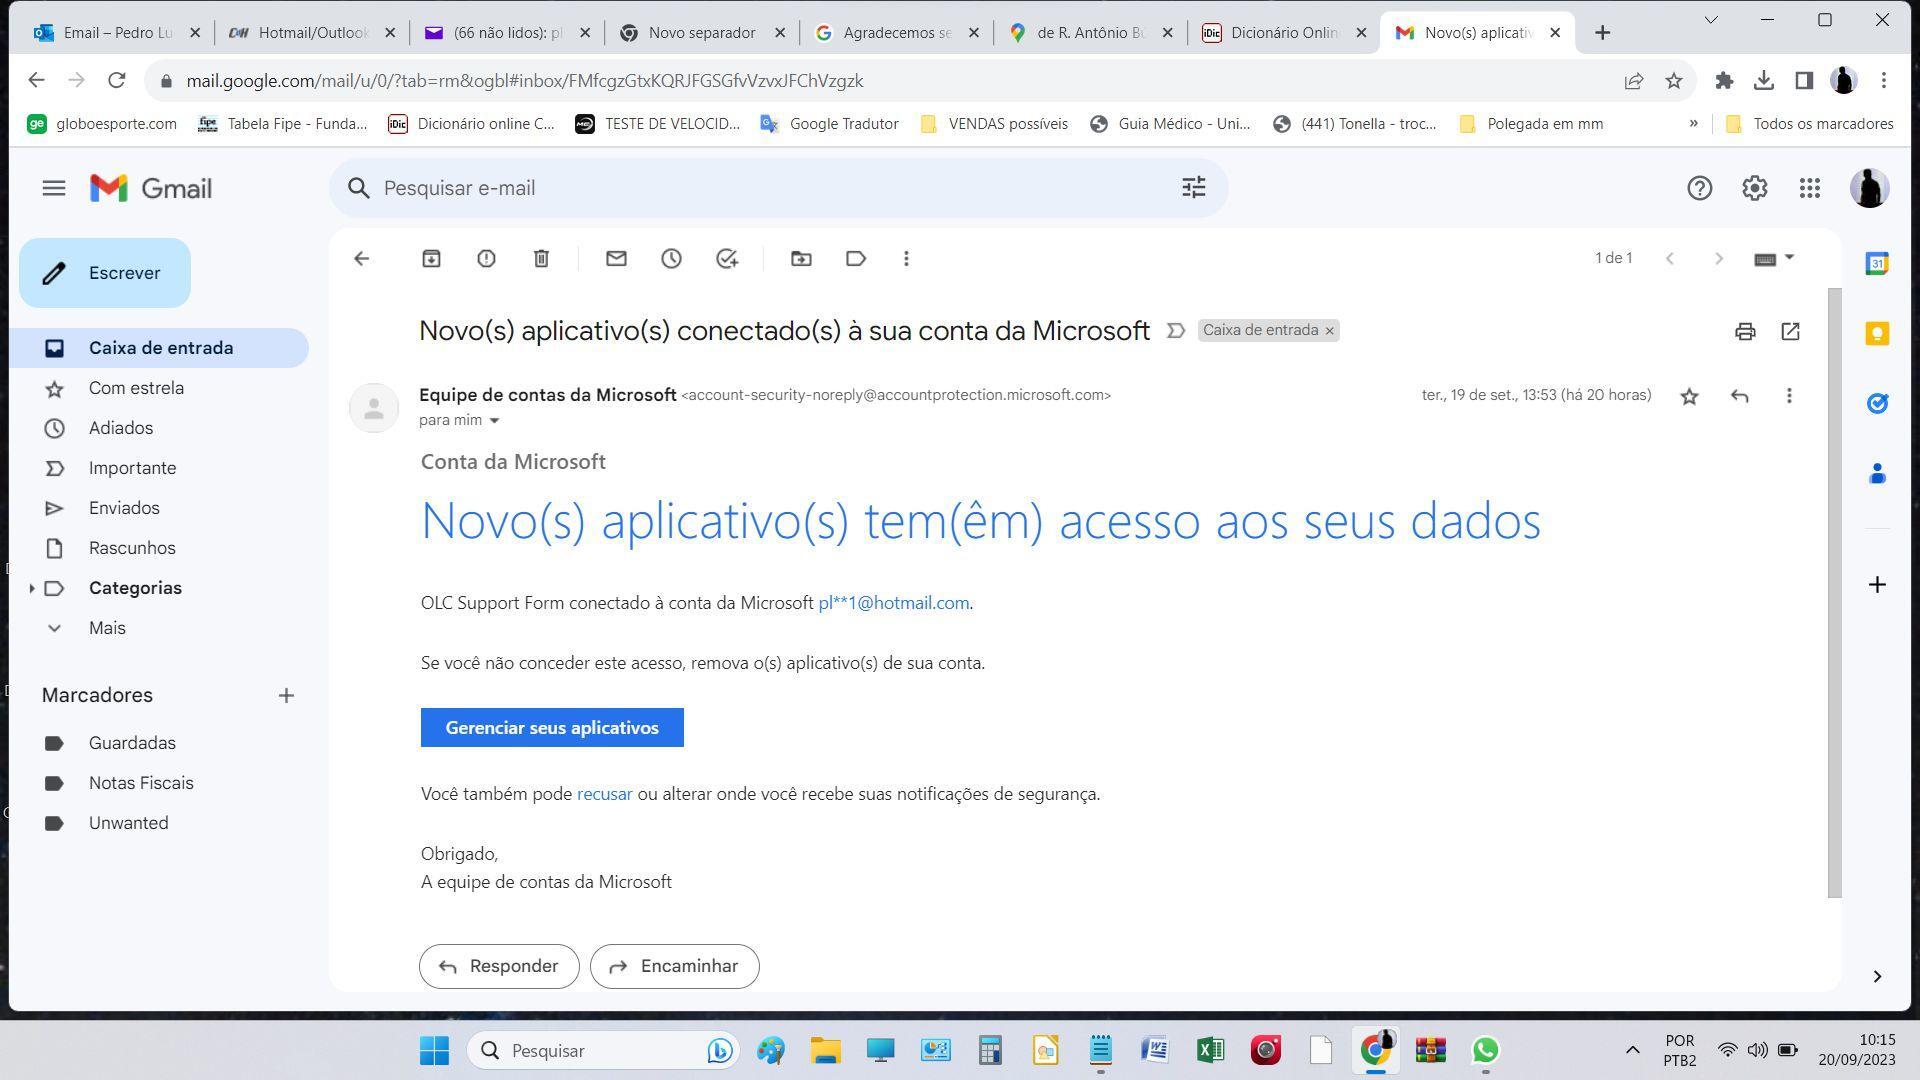Open WhatsApp from the taskbar
This screenshot has height=1080, width=1920.
click(1485, 1051)
